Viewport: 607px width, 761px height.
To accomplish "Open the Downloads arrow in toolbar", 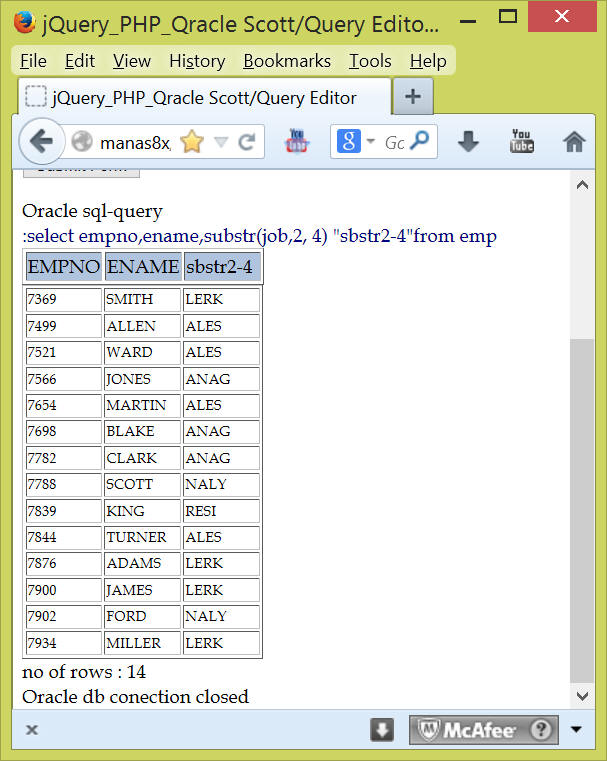I will pyautogui.click(x=468, y=141).
